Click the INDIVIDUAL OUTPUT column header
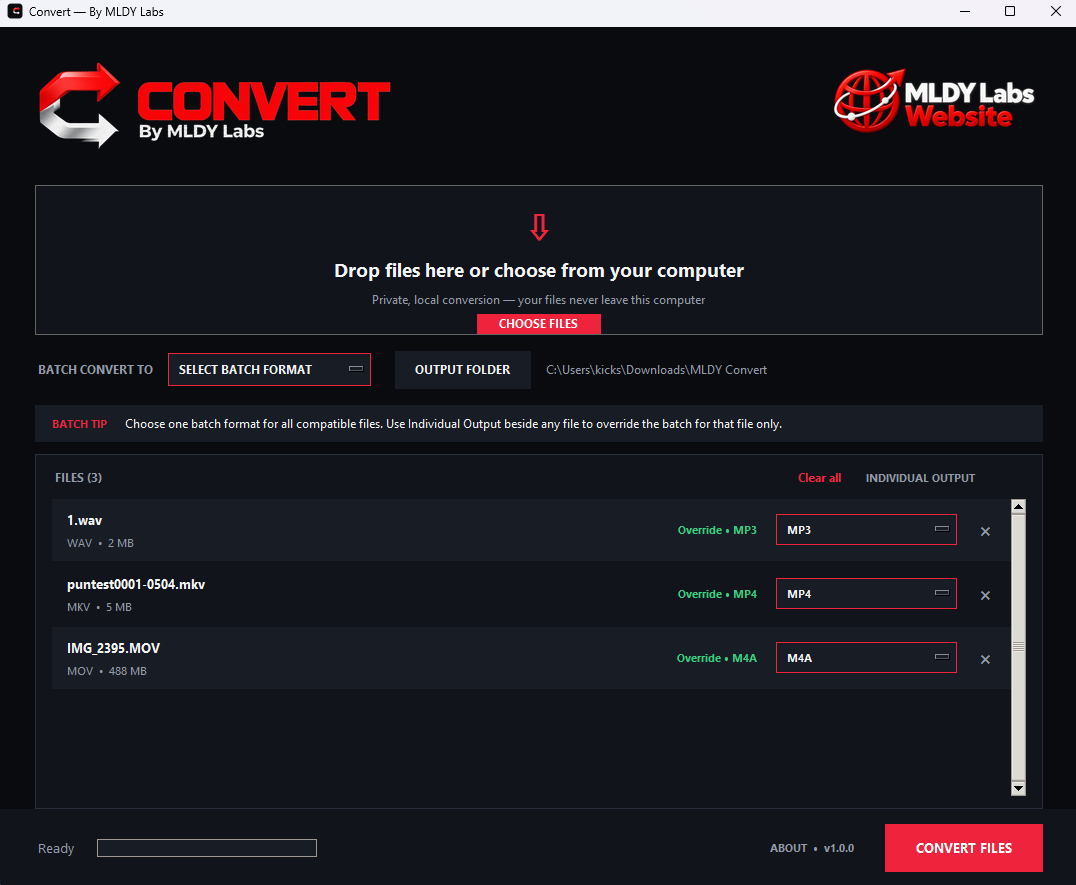This screenshot has height=885, width=1076. tap(920, 477)
